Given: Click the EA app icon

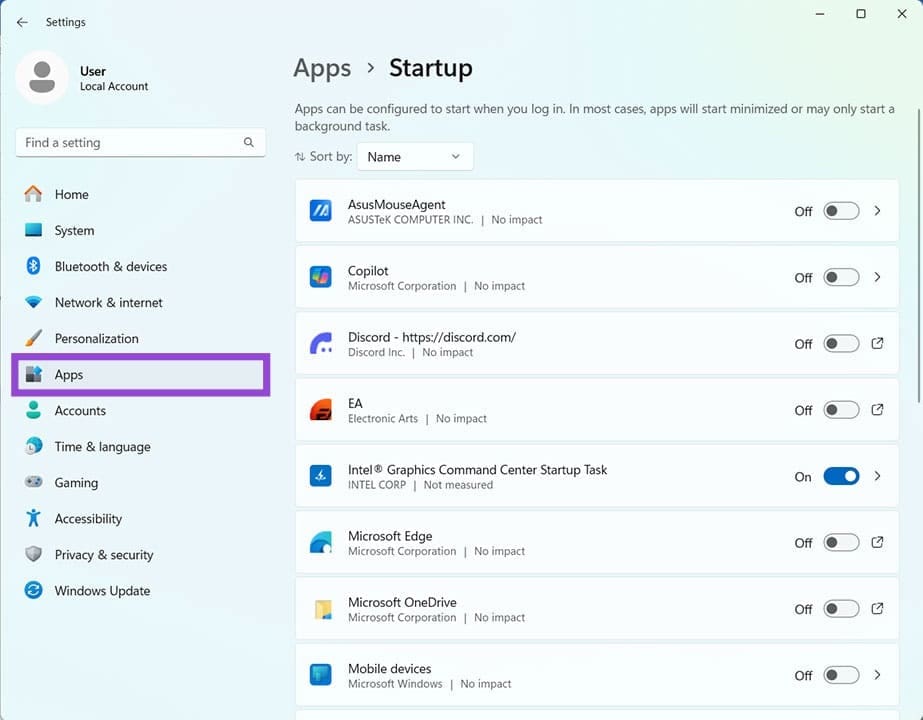Looking at the screenshot, I should pyautogui.click(x=321, y=410).
